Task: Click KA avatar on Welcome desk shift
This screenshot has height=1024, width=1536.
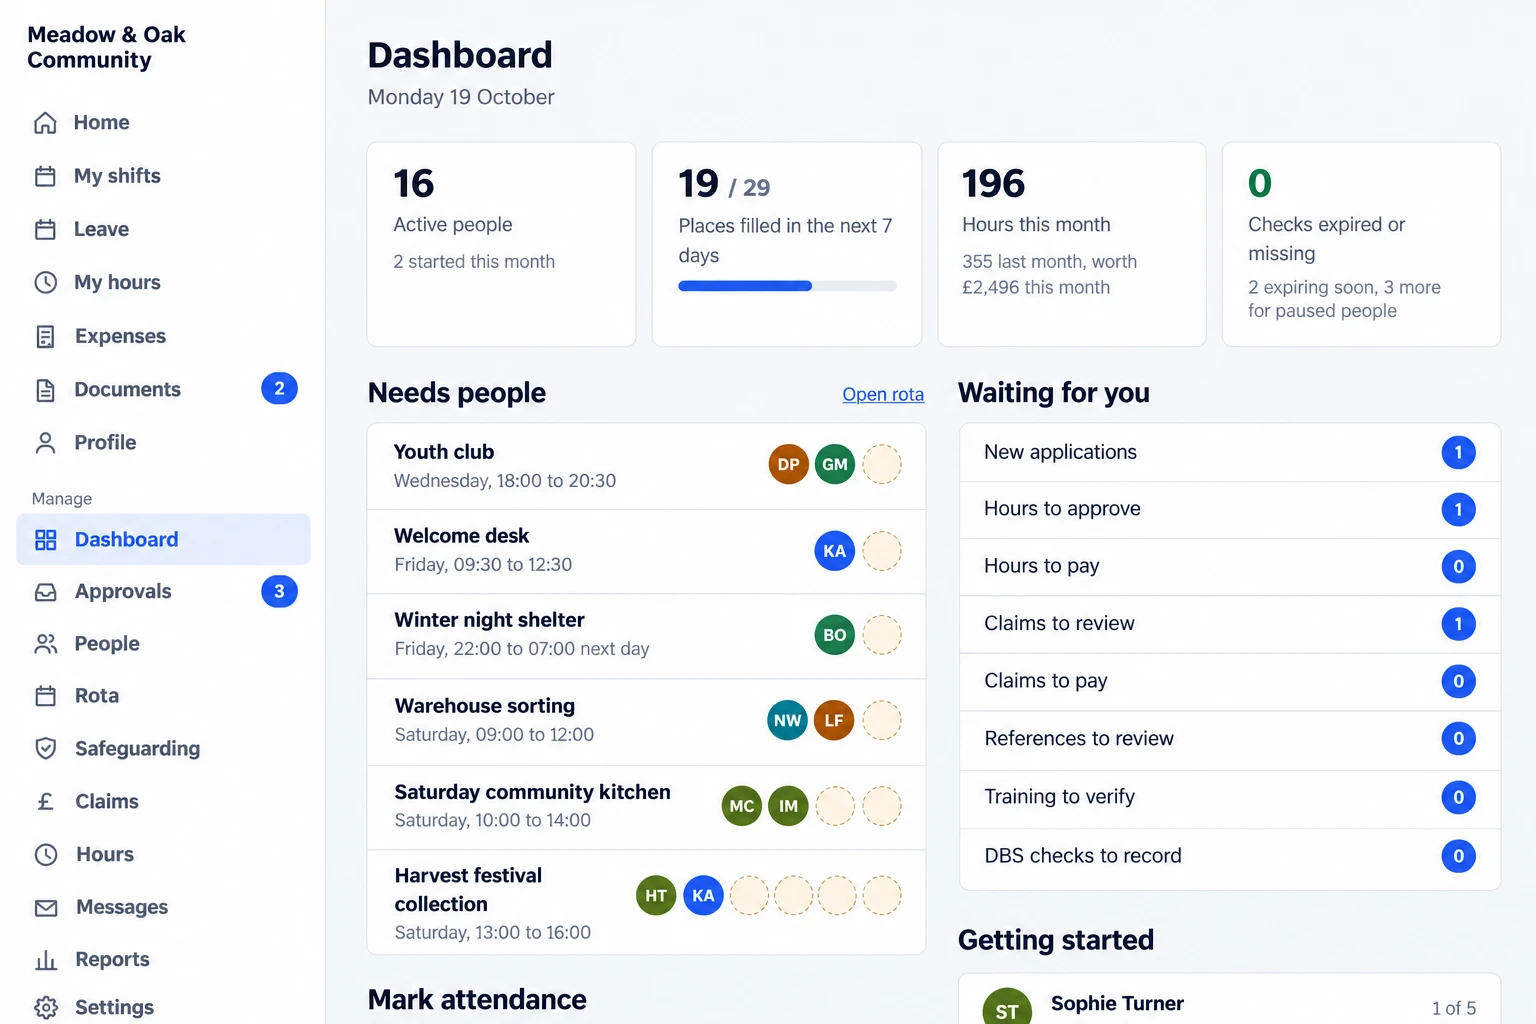Action: tap(835, 550)
